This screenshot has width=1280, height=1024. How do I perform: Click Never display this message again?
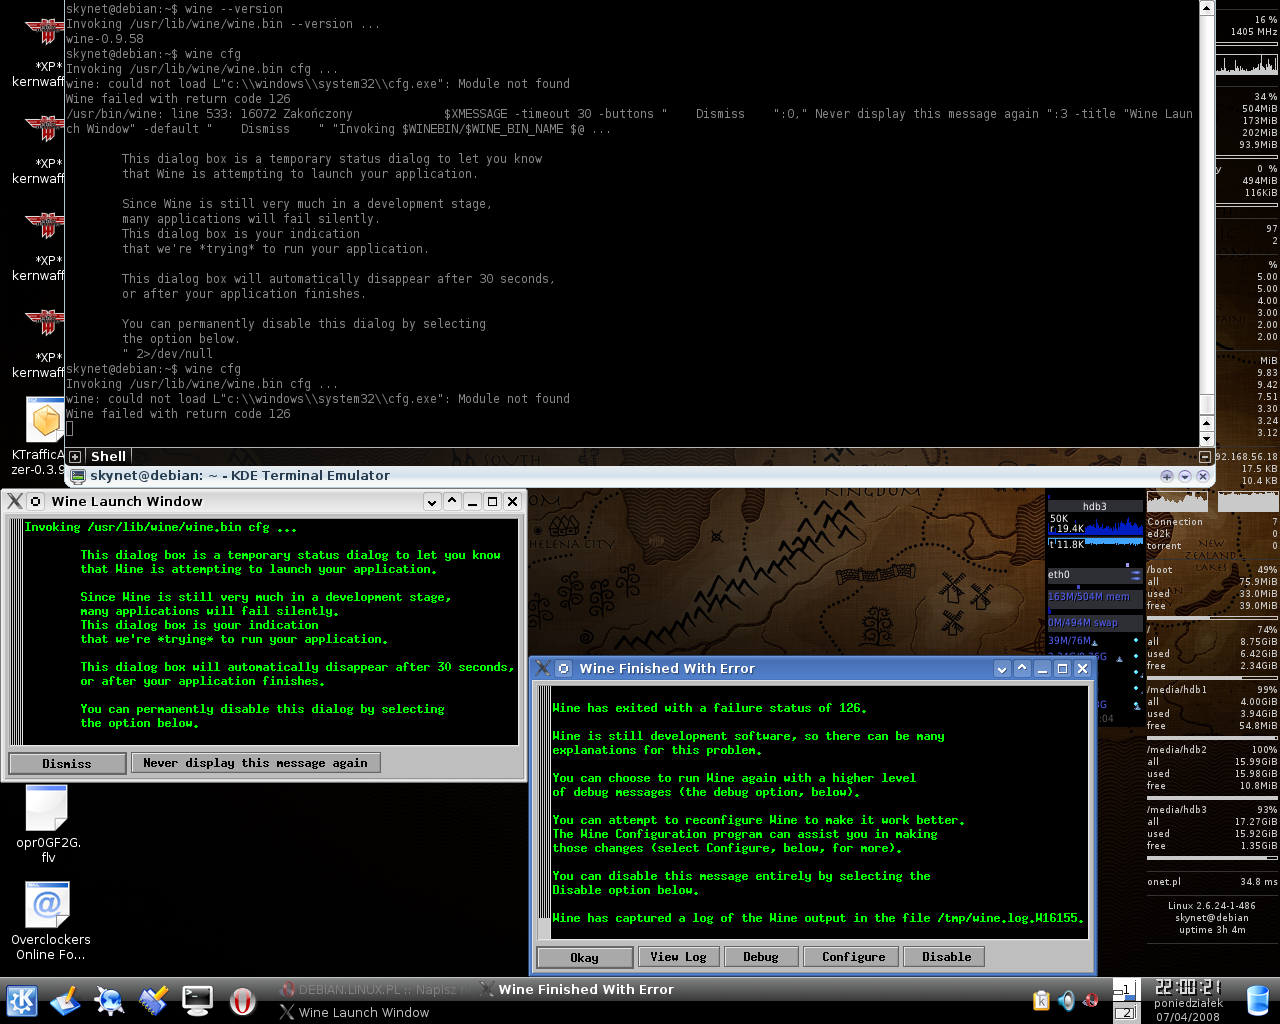tap(255, 763)
